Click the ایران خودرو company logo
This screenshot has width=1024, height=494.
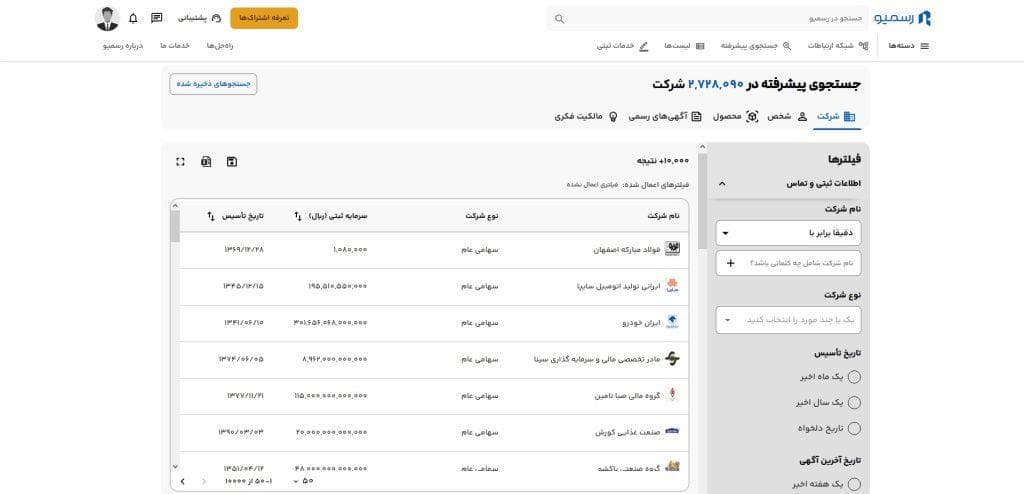click(672, 322)
